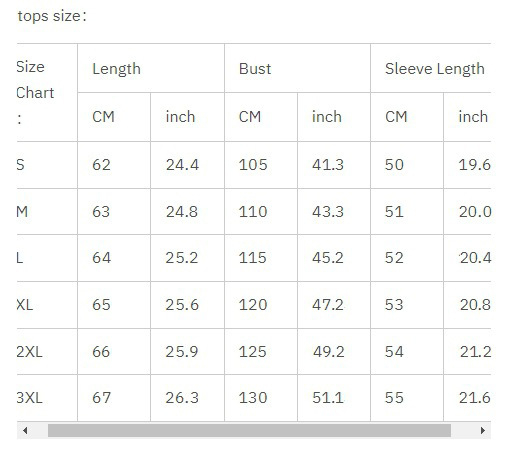This screenshot has height=450, width=505.
Task: Click length value 62 for size S
Action: coord(101,165)
